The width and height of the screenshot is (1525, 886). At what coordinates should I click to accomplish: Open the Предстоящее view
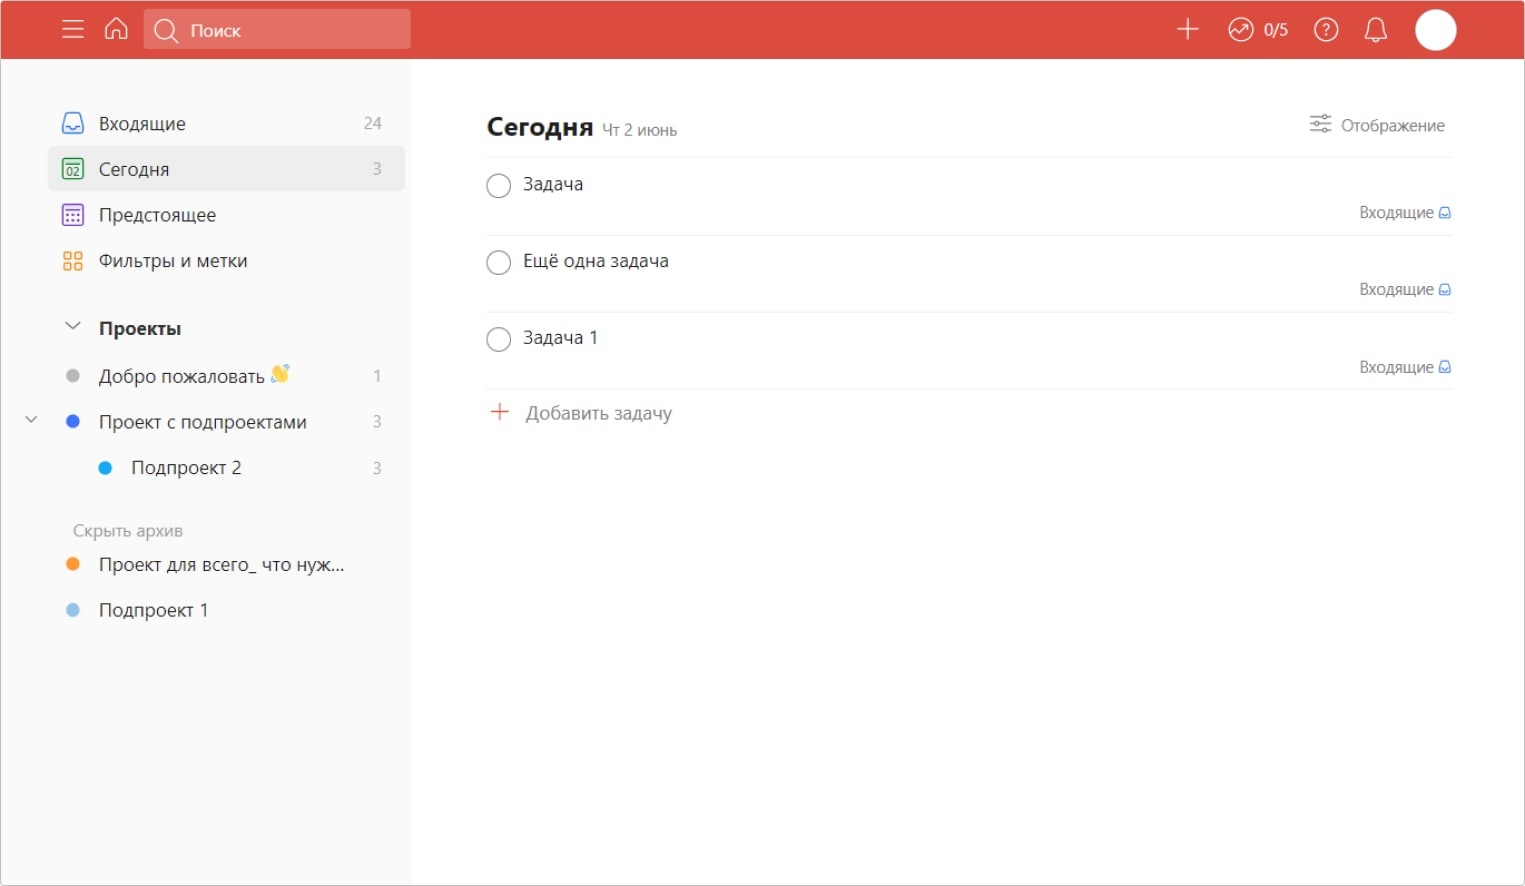pyautogui.click(x=226, y=215)
